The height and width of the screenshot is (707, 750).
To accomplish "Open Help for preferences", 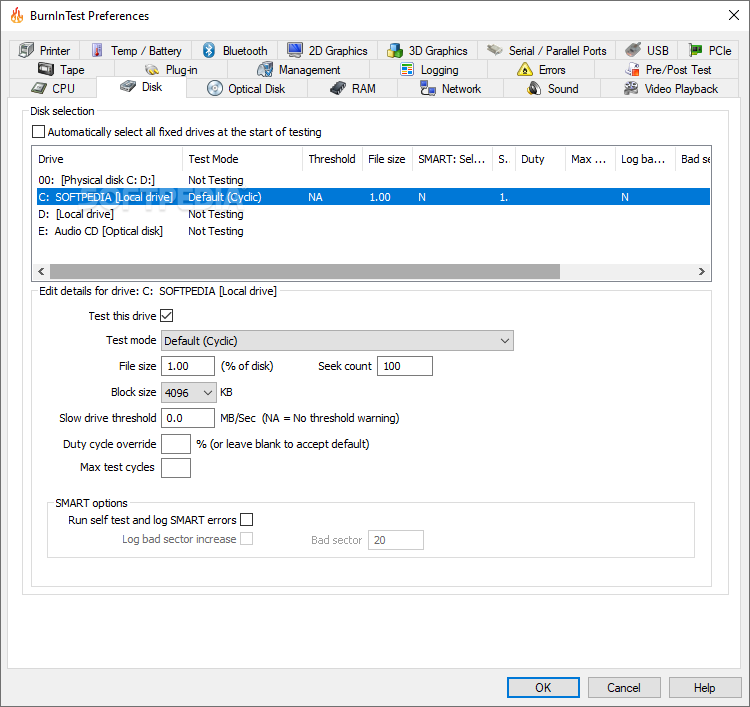I will (705, 687).
